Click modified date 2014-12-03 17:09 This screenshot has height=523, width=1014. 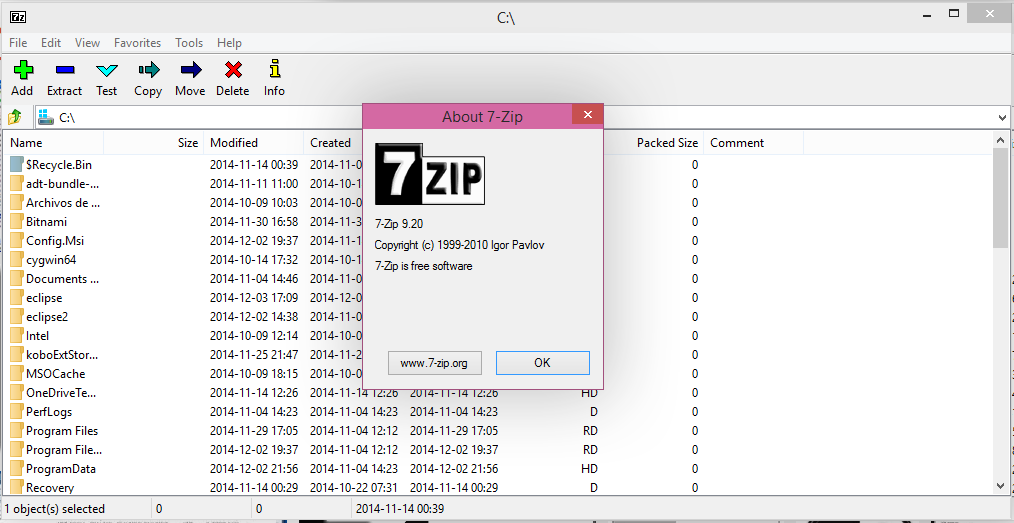tap(254, 297)
